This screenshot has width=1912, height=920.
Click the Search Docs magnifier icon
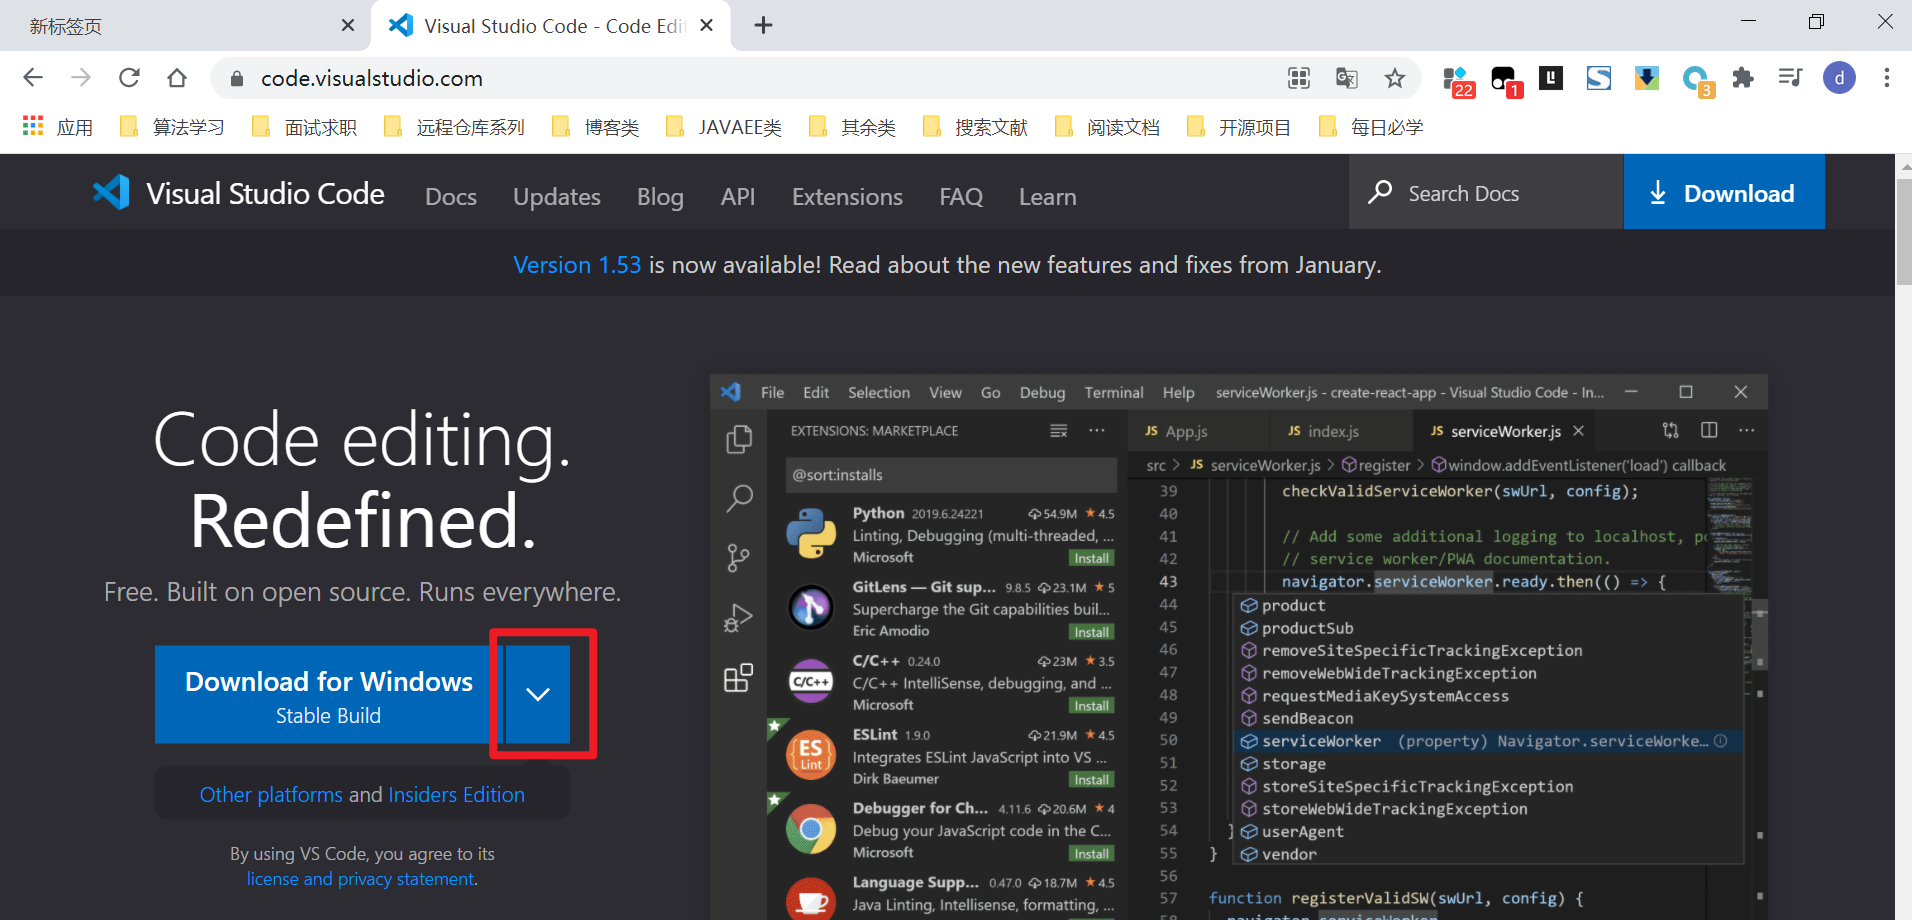pyautogui.click(x=1380, y=192)
